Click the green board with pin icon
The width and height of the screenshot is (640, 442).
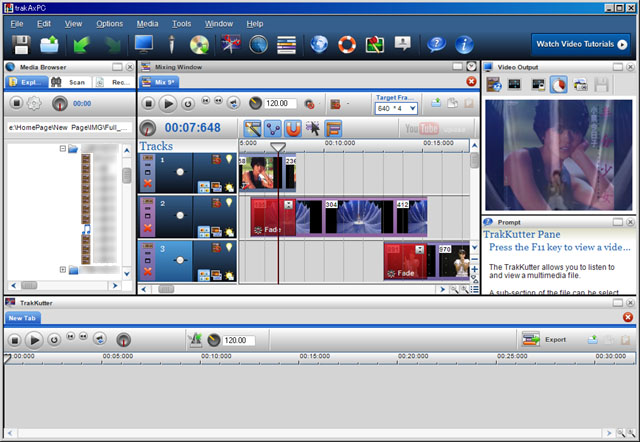(375, 44)
